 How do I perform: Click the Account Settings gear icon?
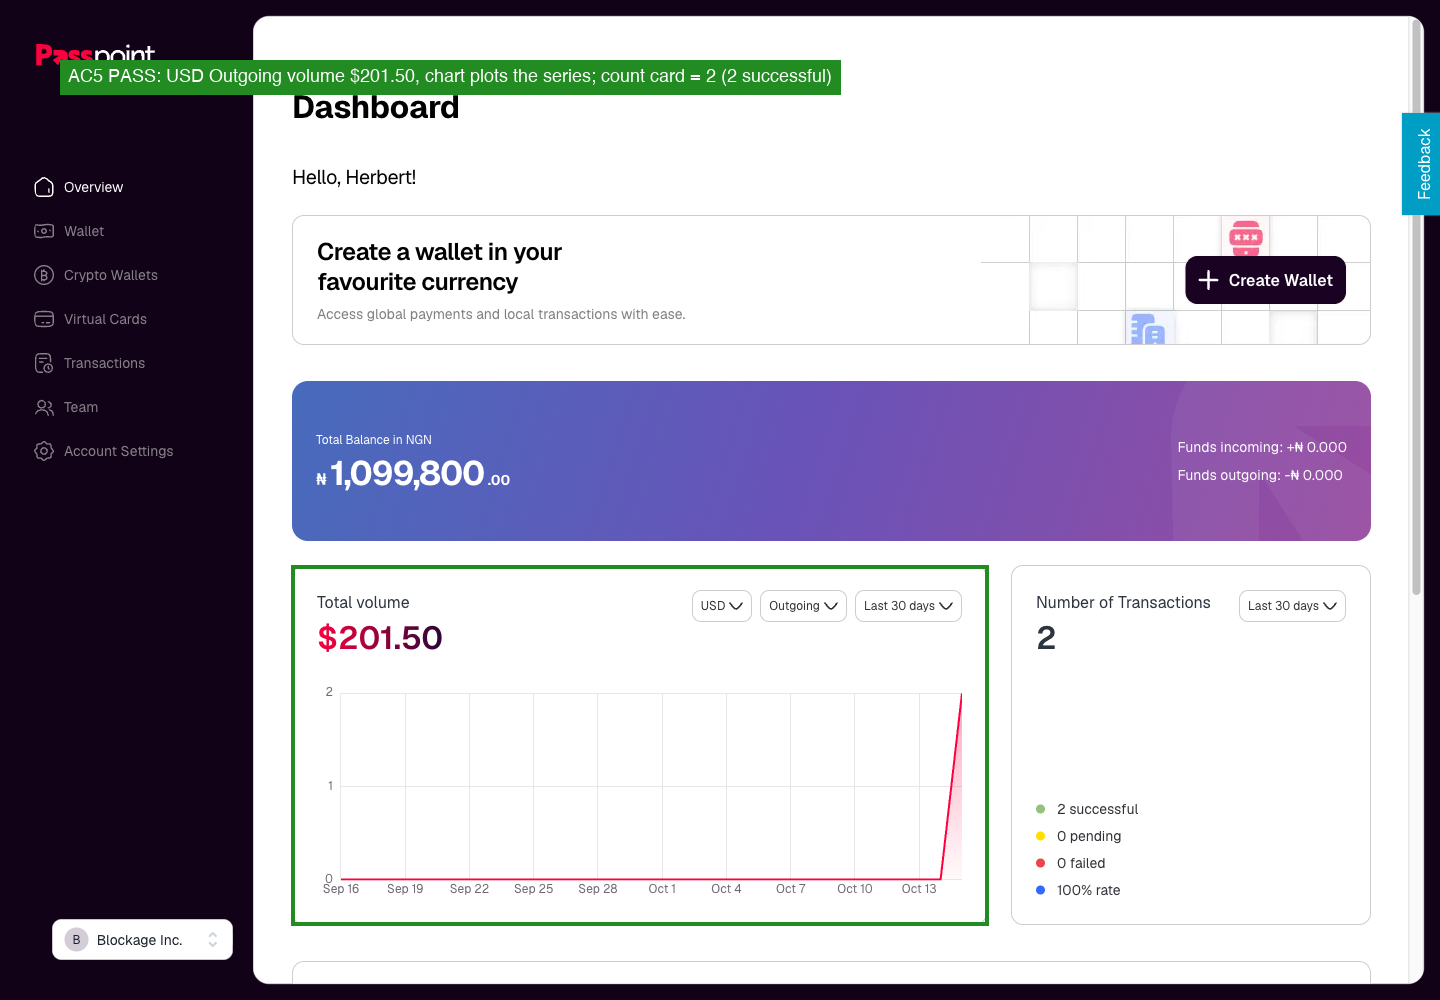pyautogui.click(x=44, y=451)
